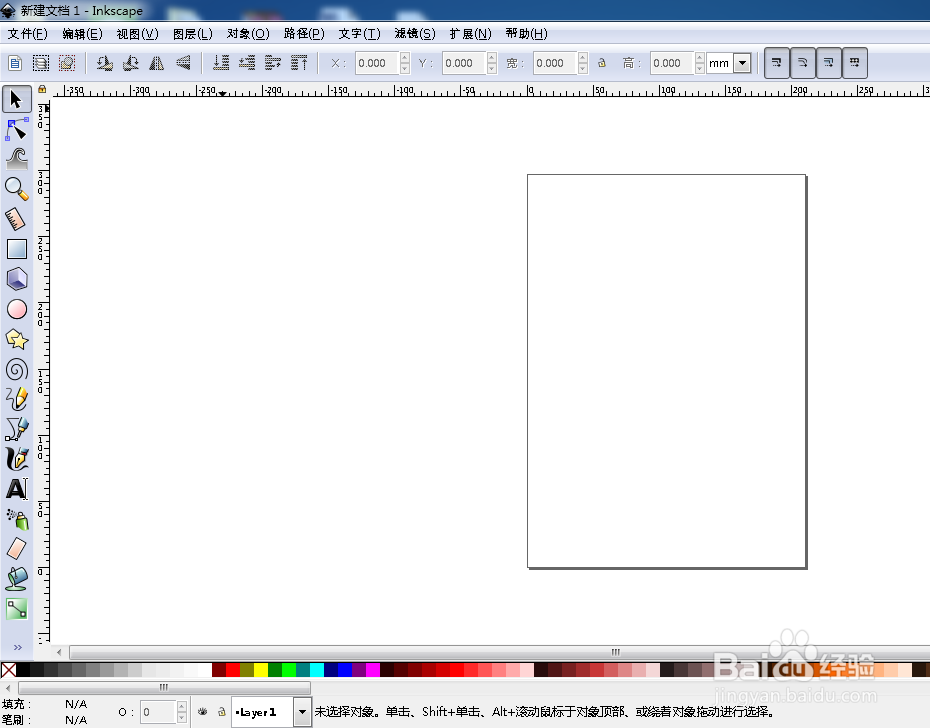Toggle Layer 1 visibility eye

click(x=202, y=711)
